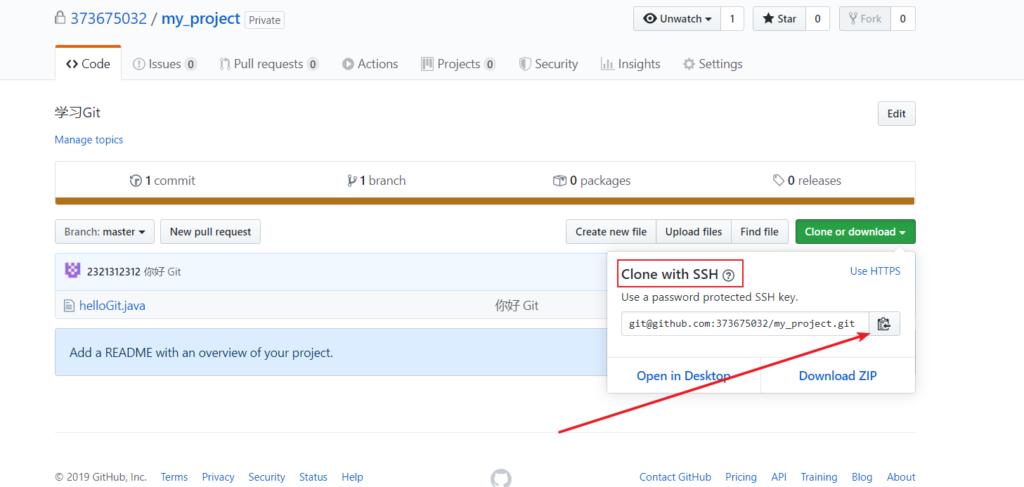View the 1 branch list
Viewport: 1024px width, 487px height.
coord(377,181)
